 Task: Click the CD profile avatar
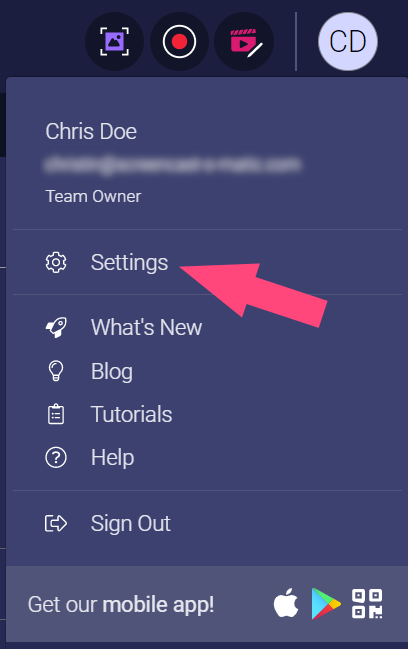tap(348, 41)
